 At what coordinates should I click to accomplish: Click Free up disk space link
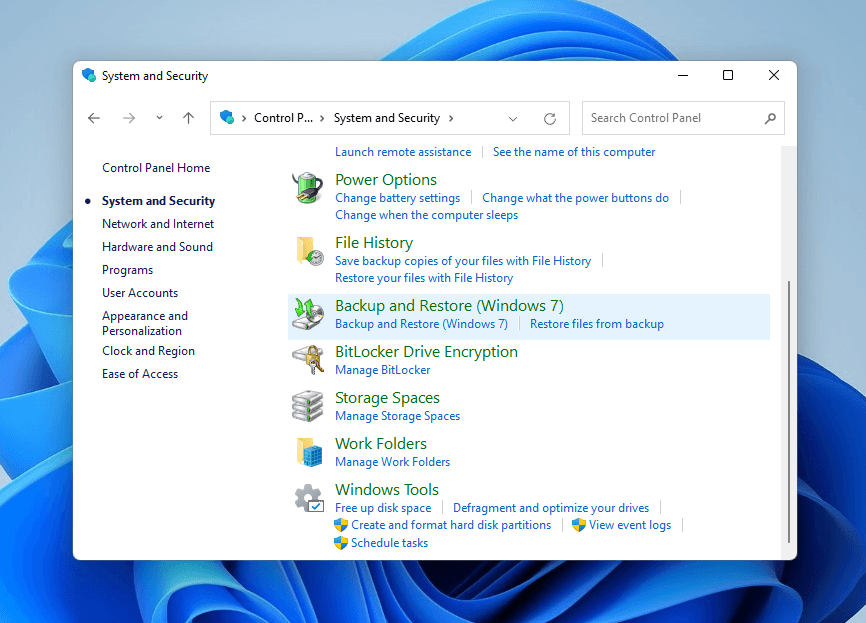(x=383, y=508)
